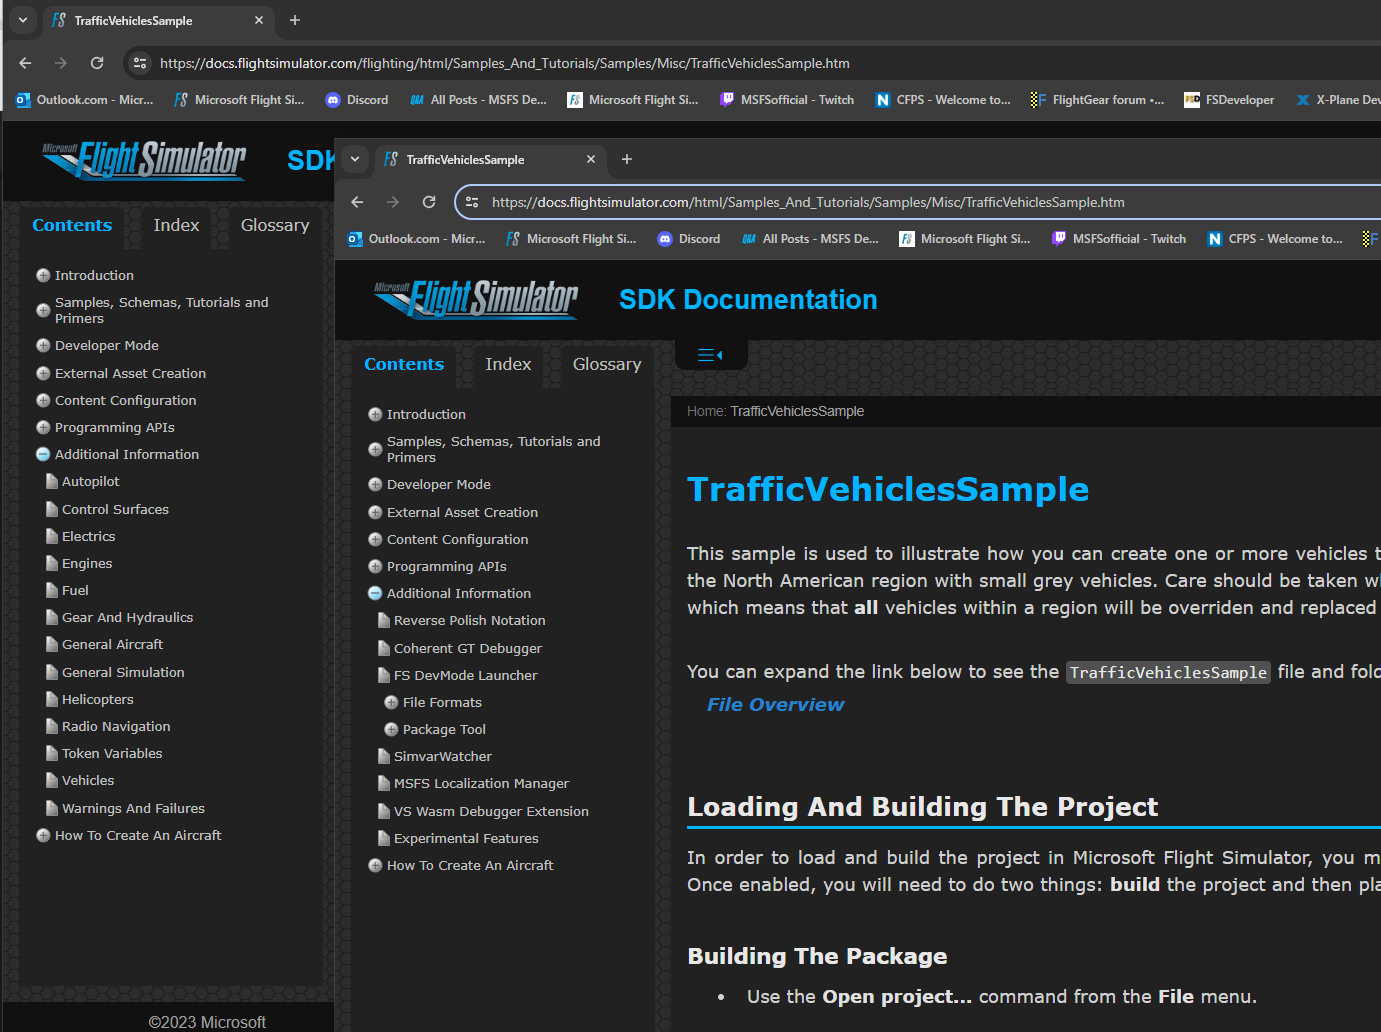Open a new tab in the front browser window

[627, 159]
